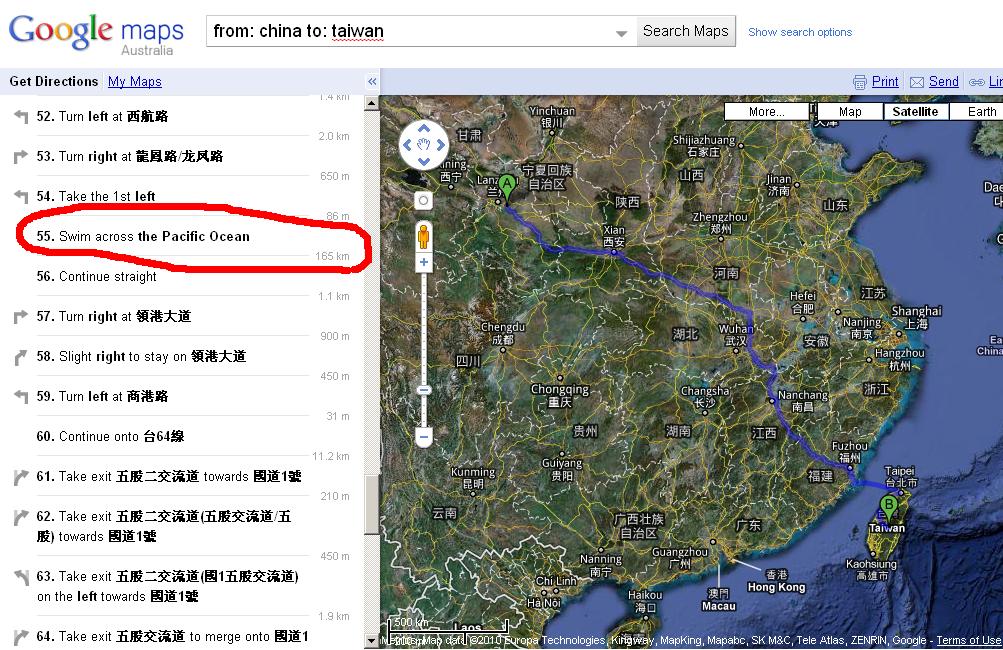
Task: Click directions list scrollbar up arrow
Action: click(x=372, y=102)
